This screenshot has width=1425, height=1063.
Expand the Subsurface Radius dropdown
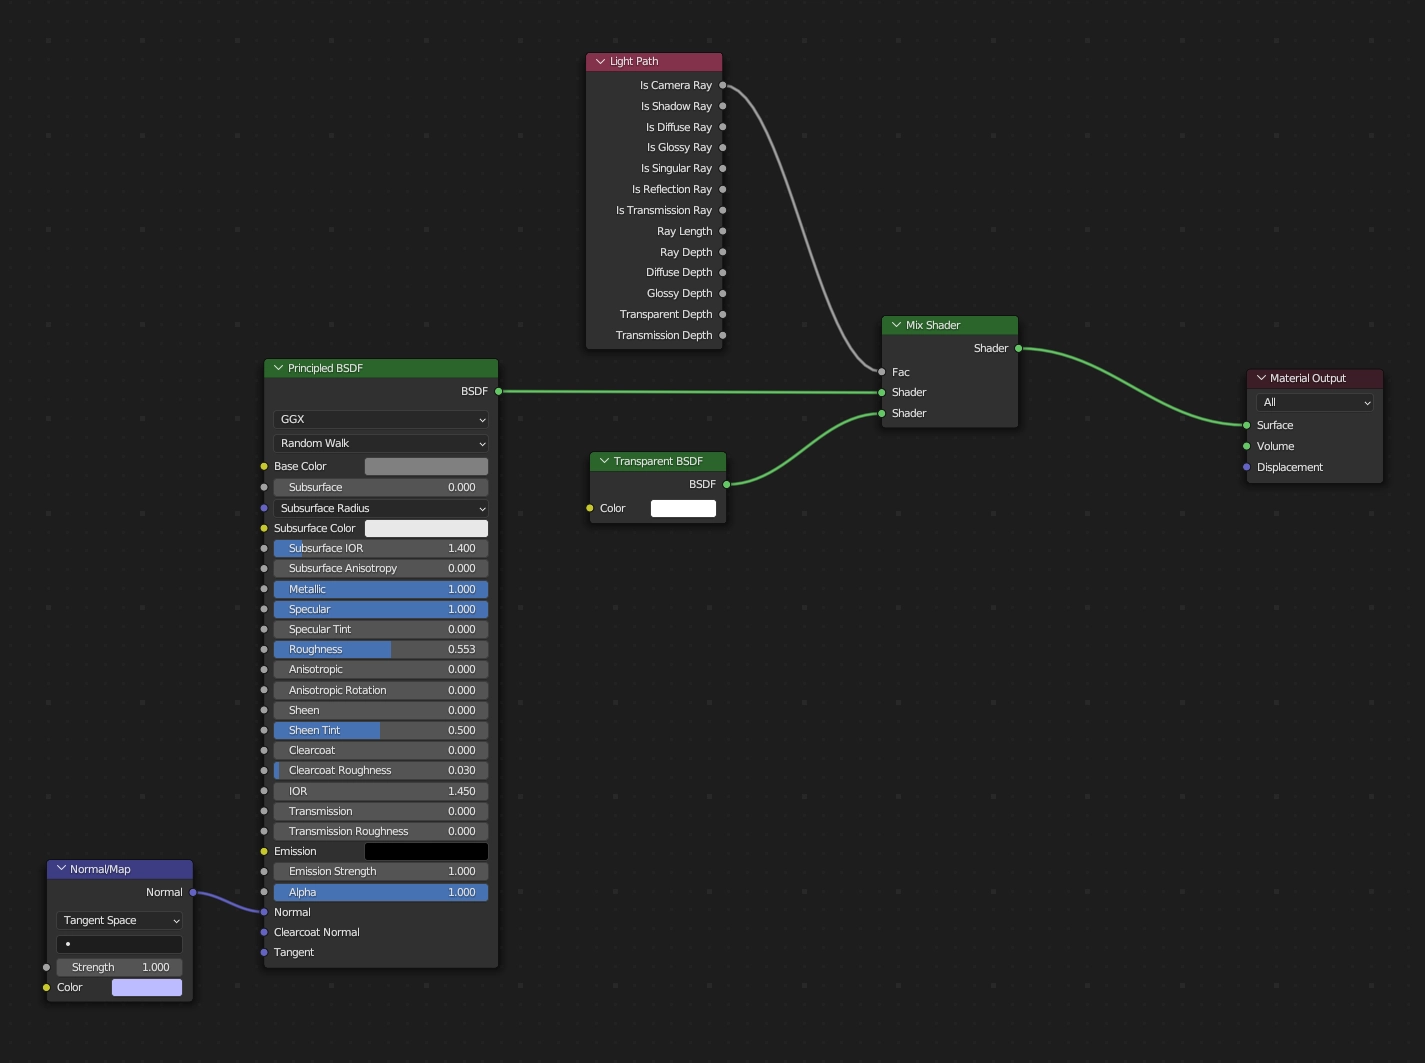tap(380, 509)
